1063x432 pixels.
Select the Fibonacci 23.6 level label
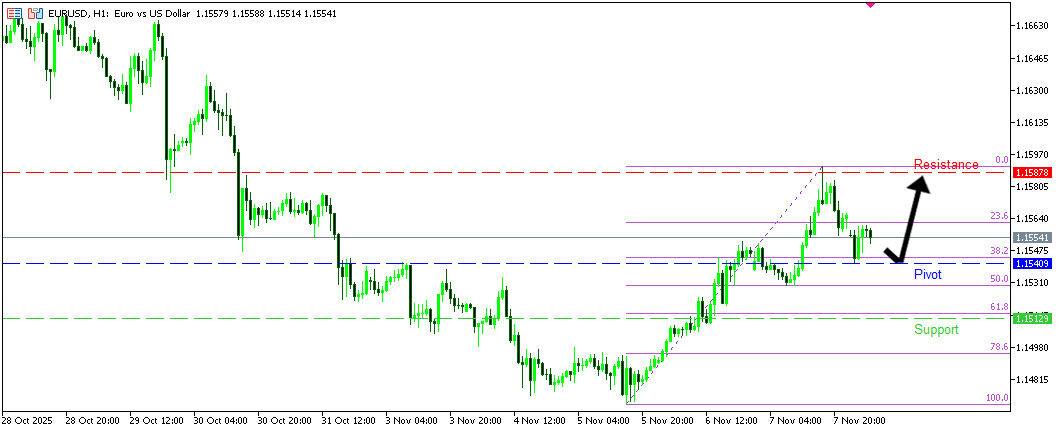pos(998,216)
